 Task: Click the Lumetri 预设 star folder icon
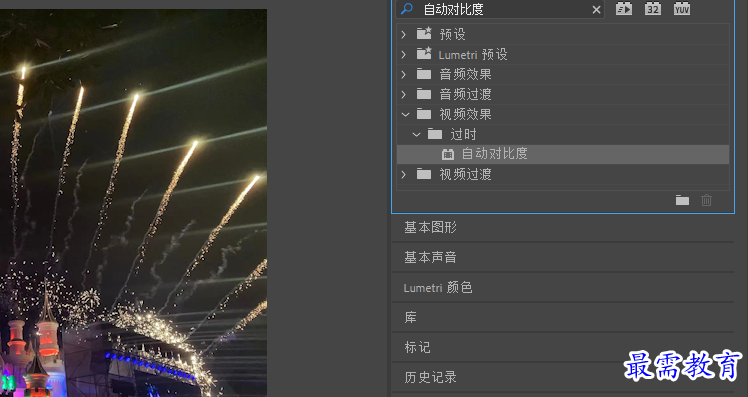click(424, 53)
